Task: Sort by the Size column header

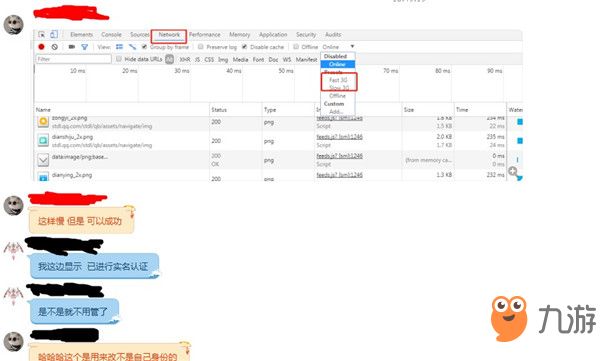Action: (x=409, y=109)
